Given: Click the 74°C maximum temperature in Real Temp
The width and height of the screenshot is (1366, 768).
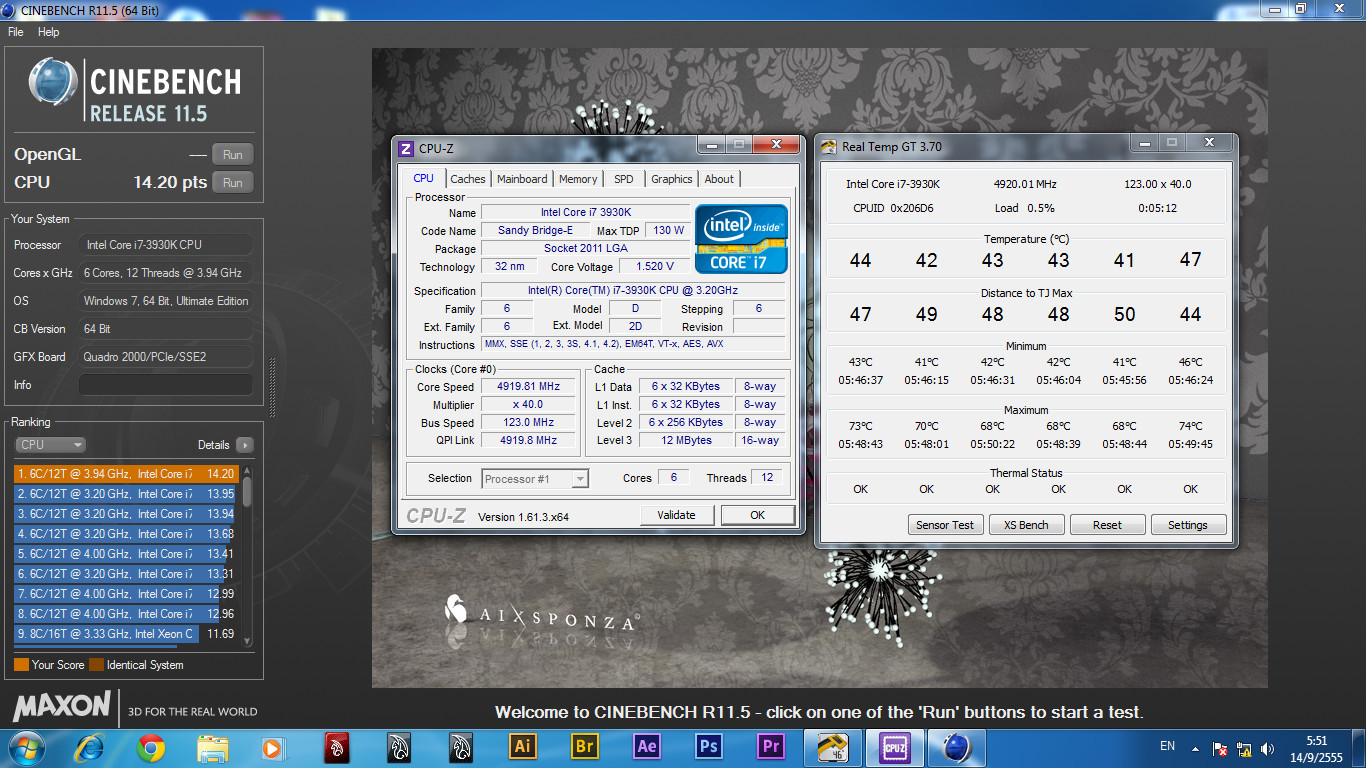Looking at the screenshot, I should point(1190,426).
